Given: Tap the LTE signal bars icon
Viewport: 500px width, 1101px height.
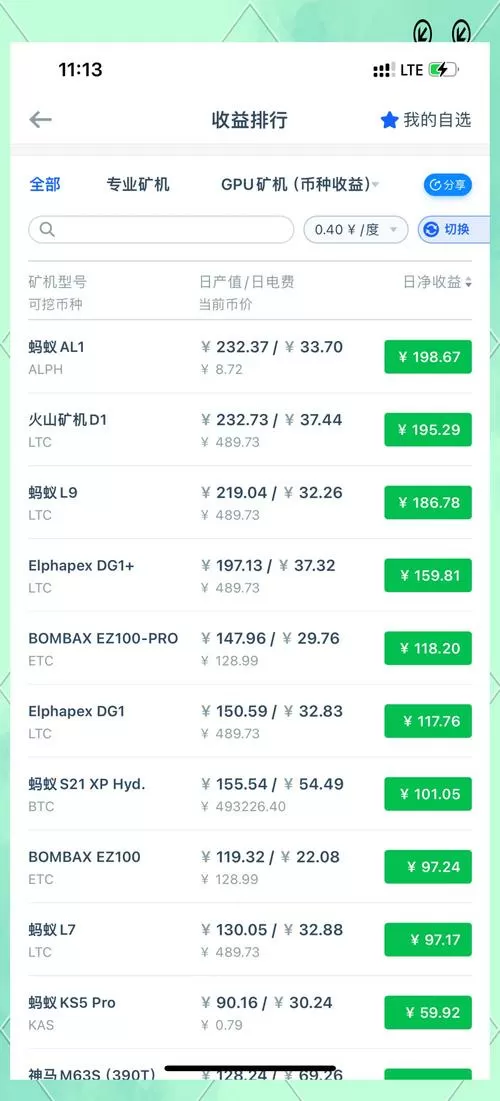Looking at the screenshot, I should point(383,70).
